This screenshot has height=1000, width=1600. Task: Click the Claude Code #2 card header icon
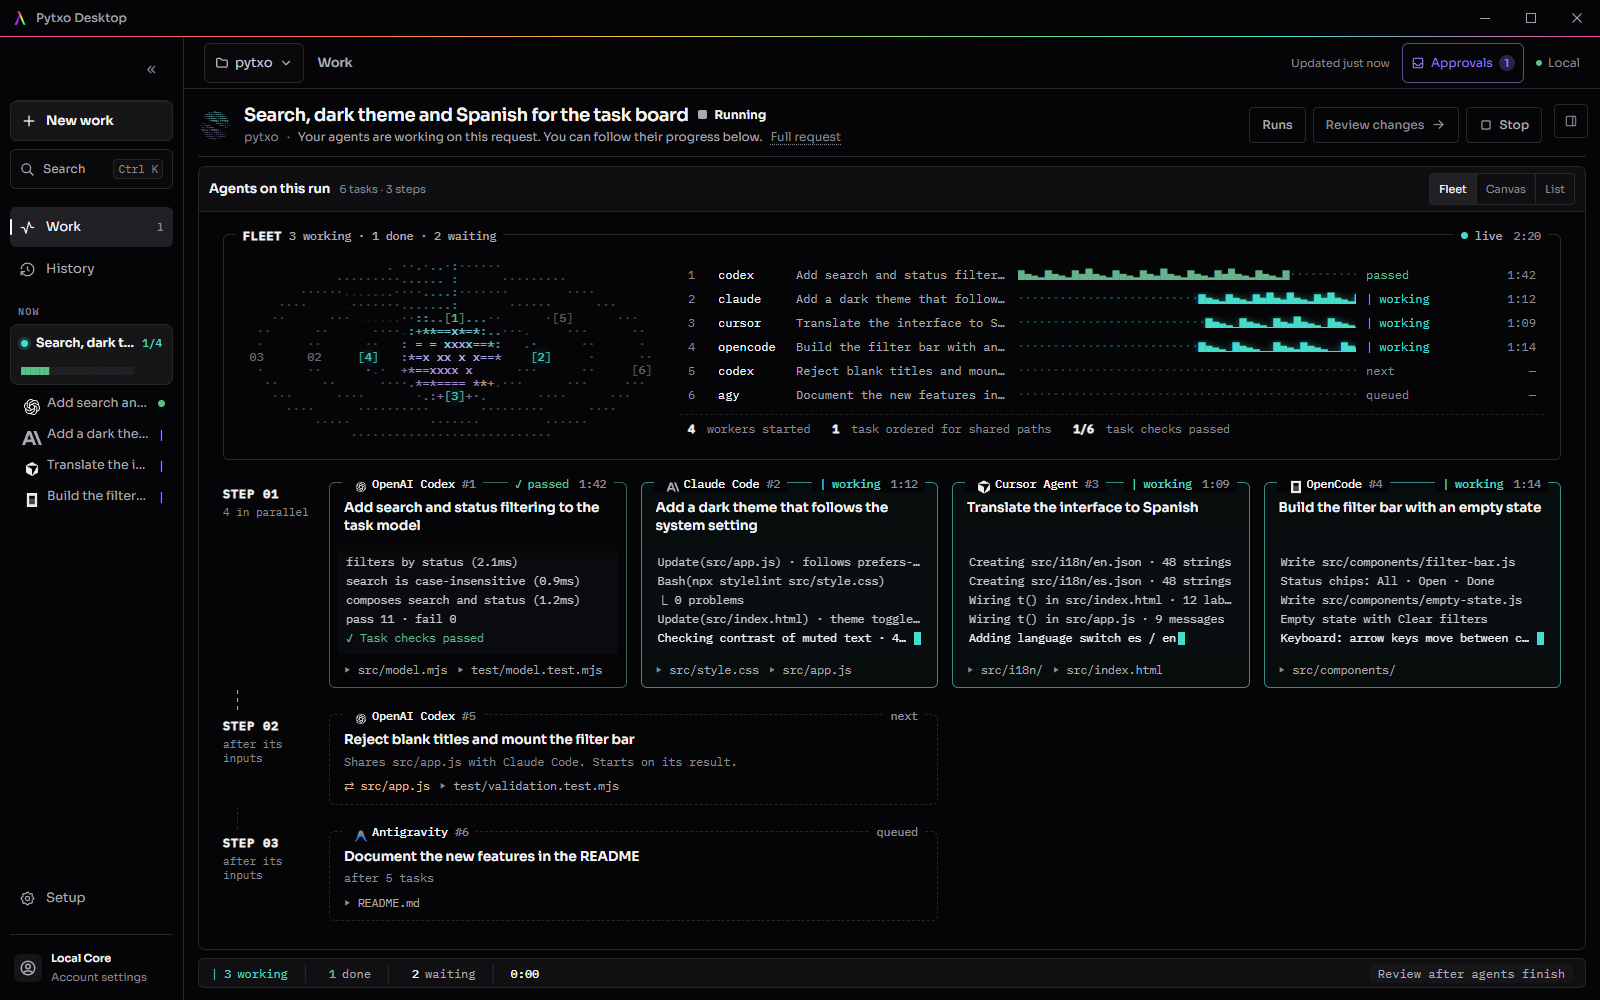(673, 486)
